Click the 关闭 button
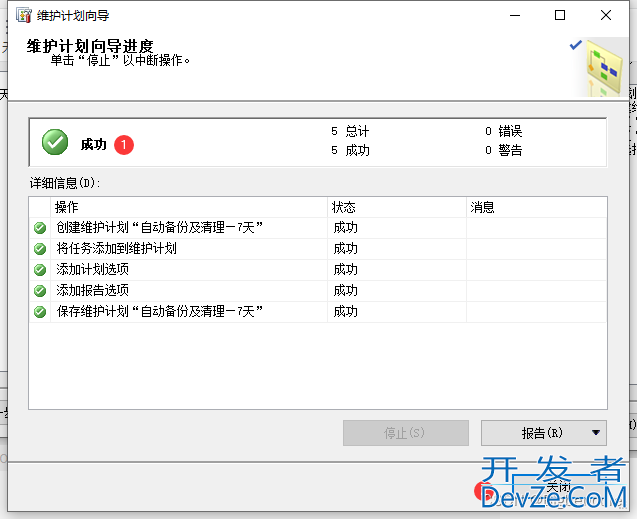Image resolution: width=637 pixels, height=519 pixels. [558, 487]
